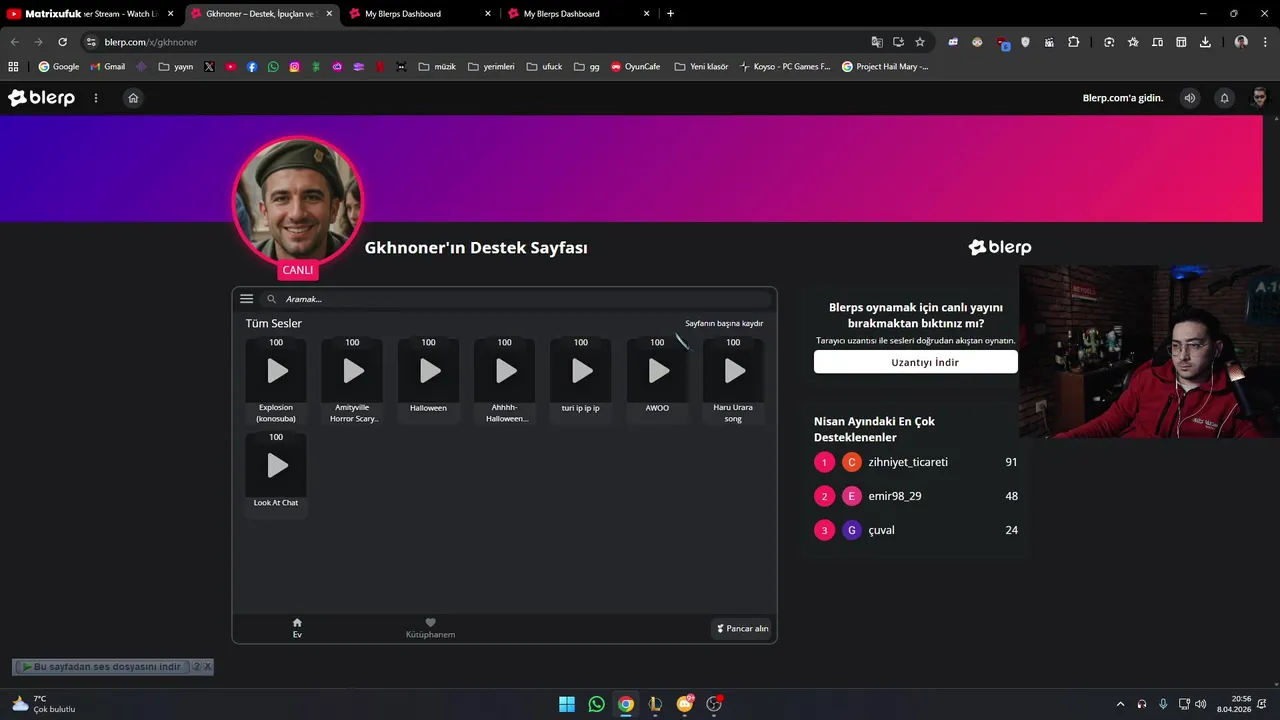Click the Blerp logo in header

(x=41, y=98)
